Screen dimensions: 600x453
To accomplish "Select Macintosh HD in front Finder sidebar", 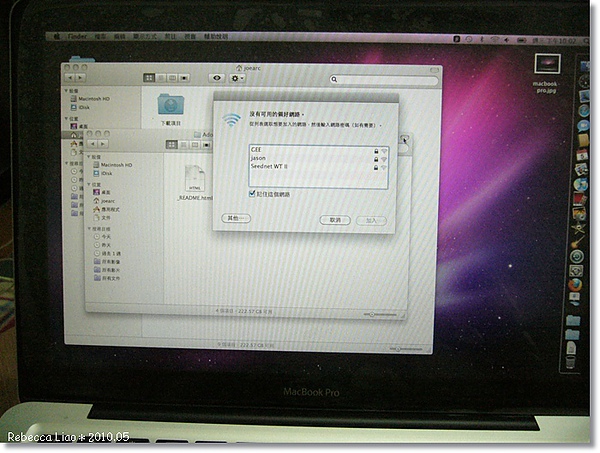I will pyautogui.click(x=113, y=165).
